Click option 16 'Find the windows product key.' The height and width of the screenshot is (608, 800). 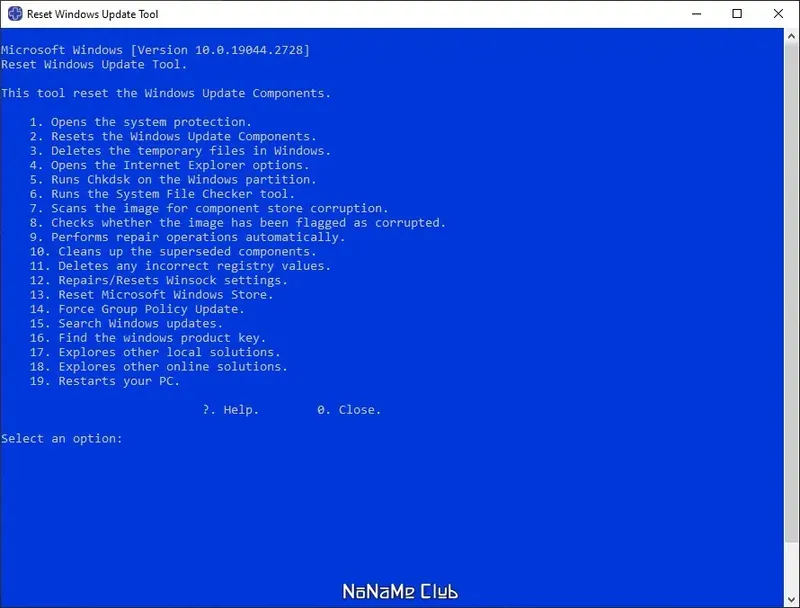[x=148, y=338]
